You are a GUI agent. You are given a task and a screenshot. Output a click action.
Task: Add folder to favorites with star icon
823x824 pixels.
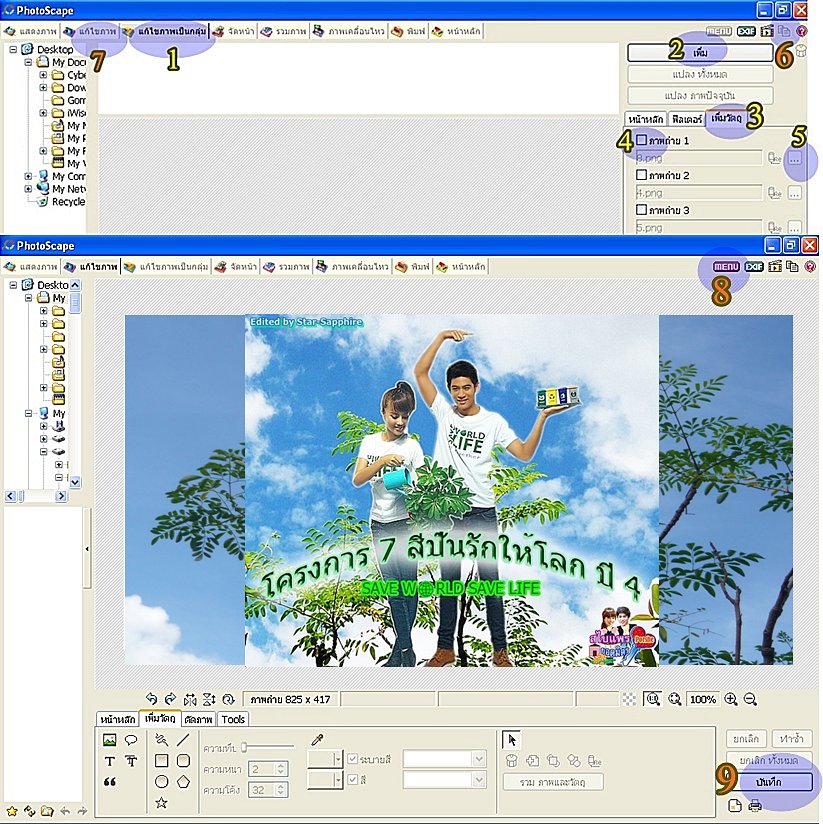[12, 811]
